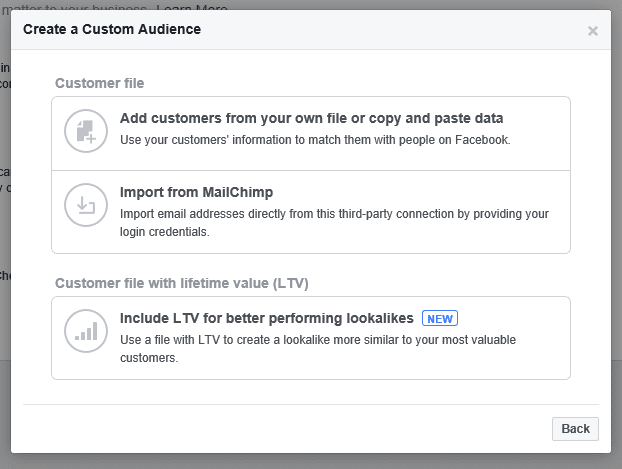Choose the Import from MailChimp title
622x469 pixels.
click(196, 192)
